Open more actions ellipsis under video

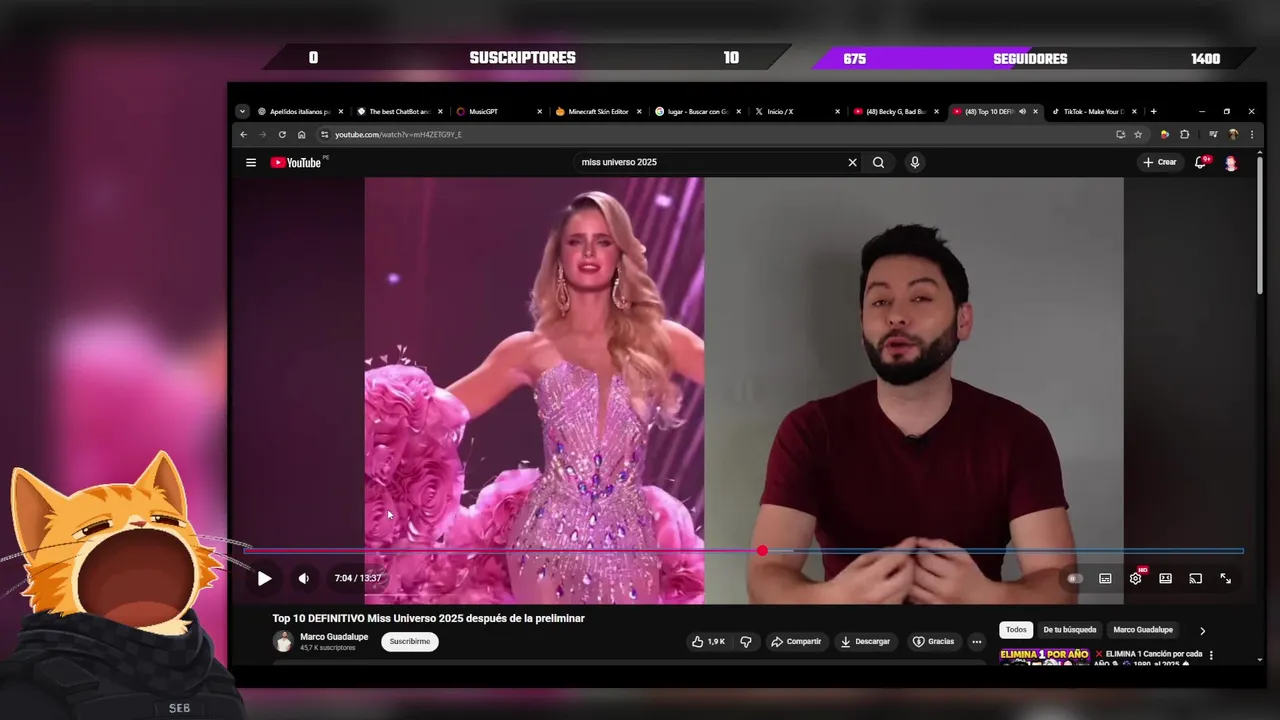point(977,642)
